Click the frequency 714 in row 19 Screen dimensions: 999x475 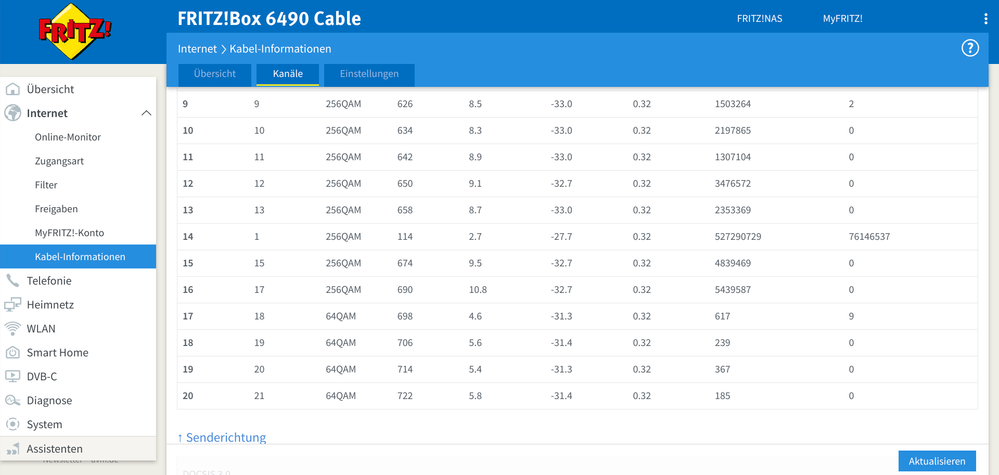[405, 369]
